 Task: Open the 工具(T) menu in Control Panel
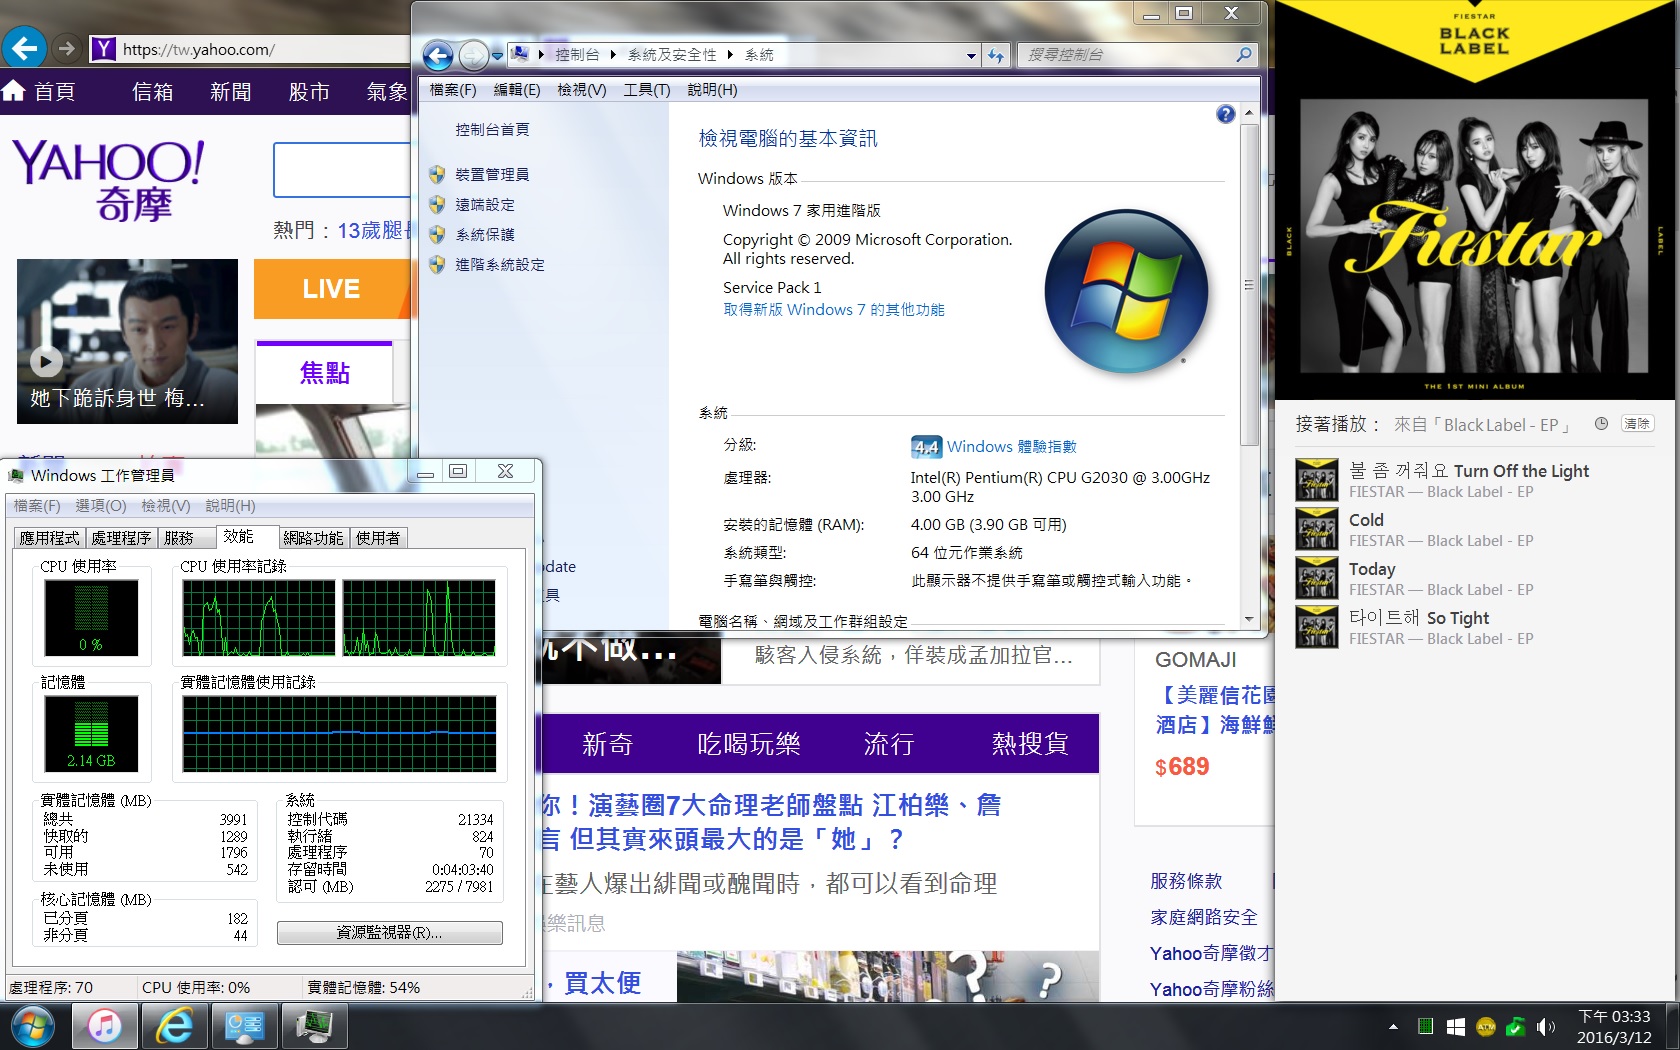(646, 90)
